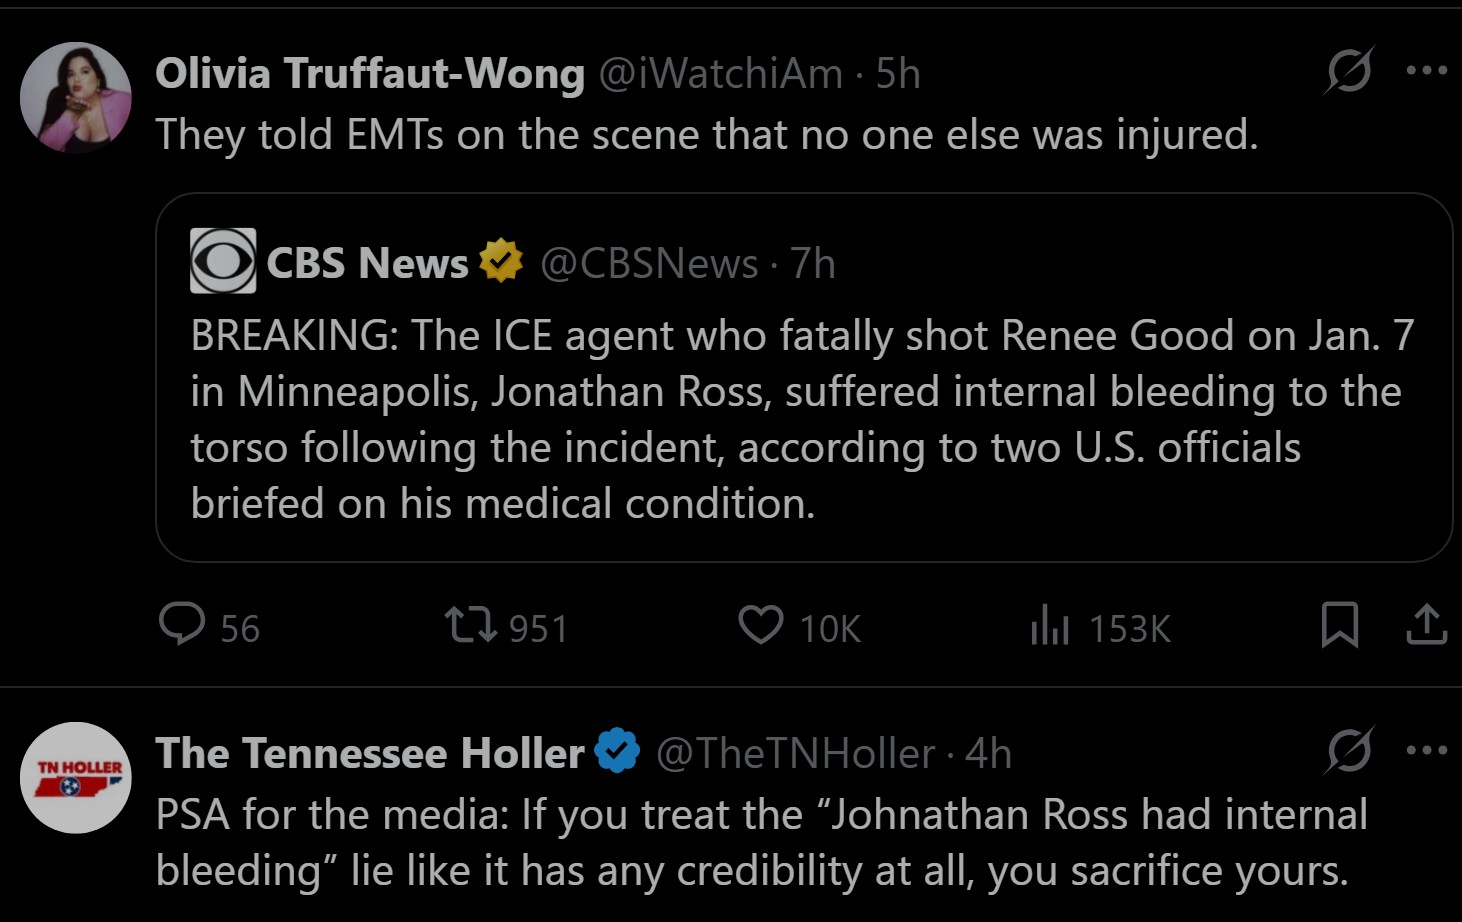Screen dimensions: 1462x922
Task: Click Grok icon on Olivia's post
Action: click(x=1349, y=71)
